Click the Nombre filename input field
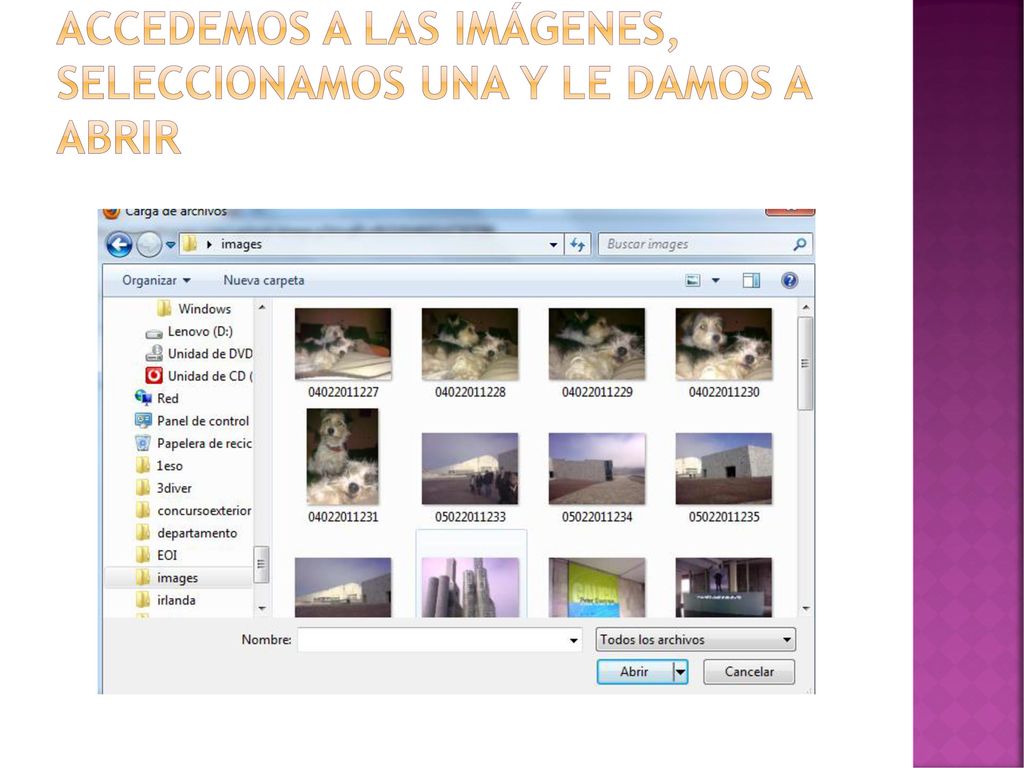This screenshot has width=1024, height=768. point(440,640)
